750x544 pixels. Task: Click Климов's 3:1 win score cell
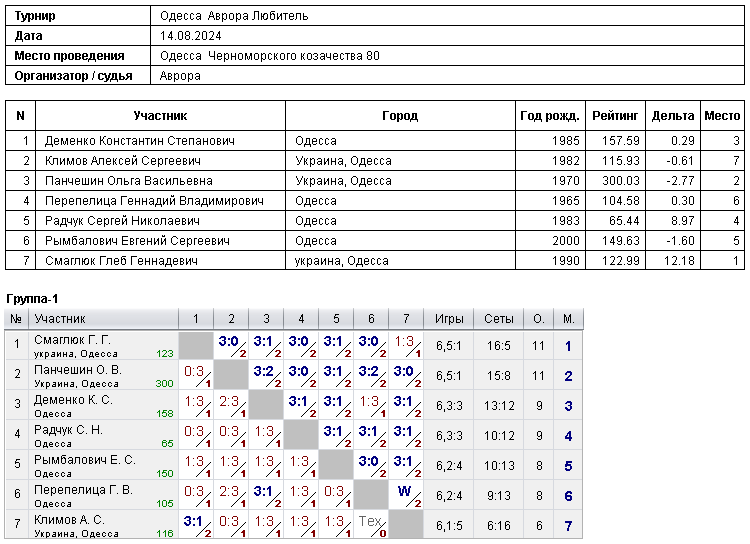pyautogui.click(x=196, y=525)
